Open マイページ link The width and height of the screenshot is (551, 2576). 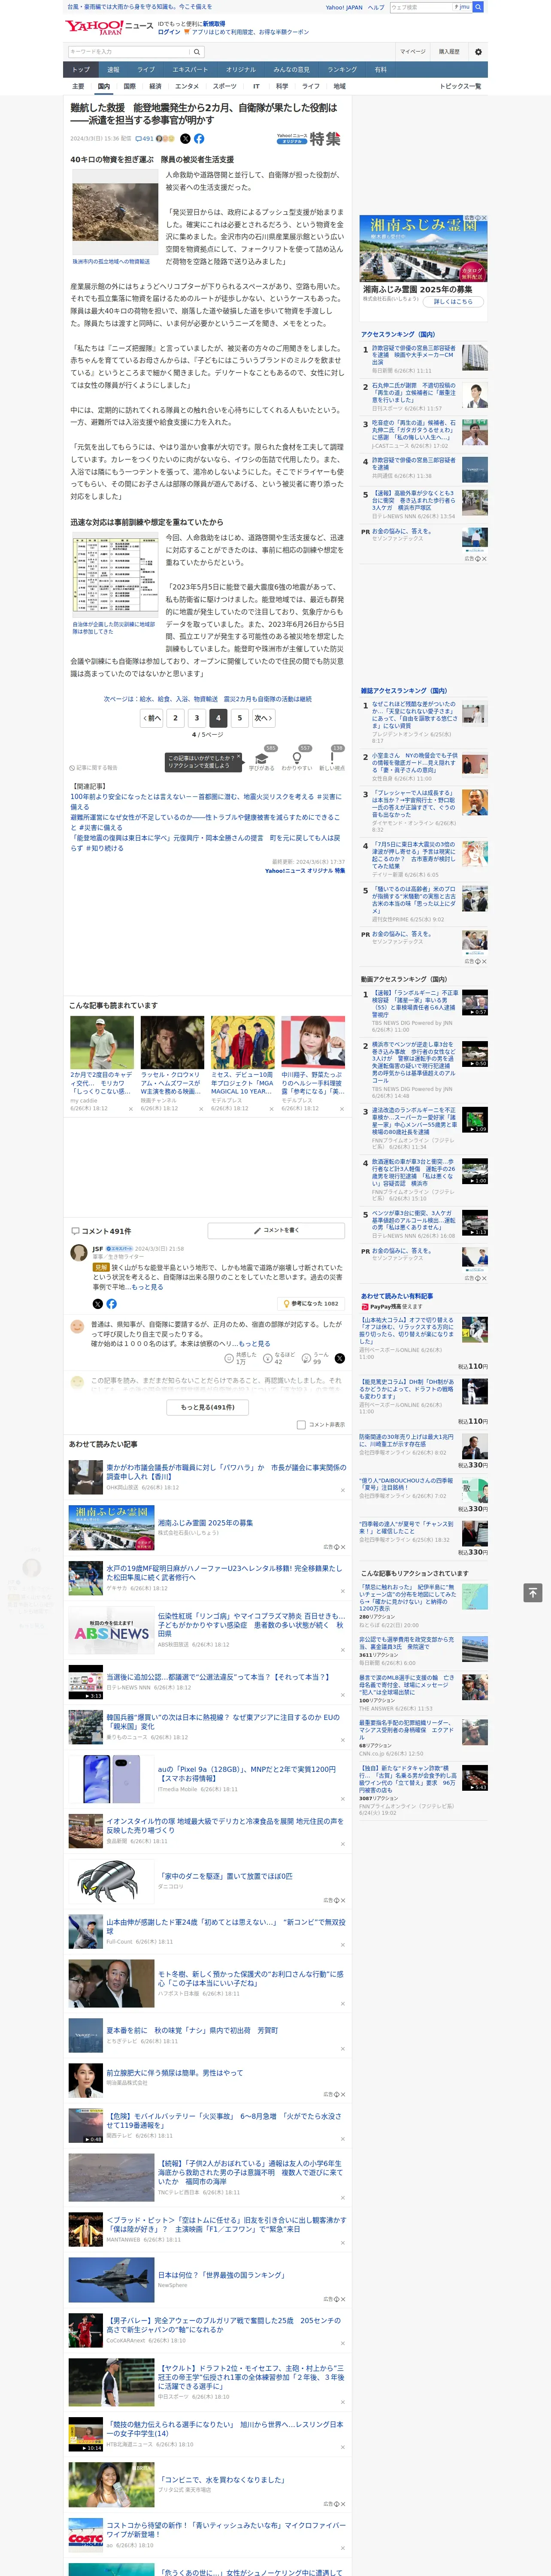pyautogui.click(x=412, y=51)
